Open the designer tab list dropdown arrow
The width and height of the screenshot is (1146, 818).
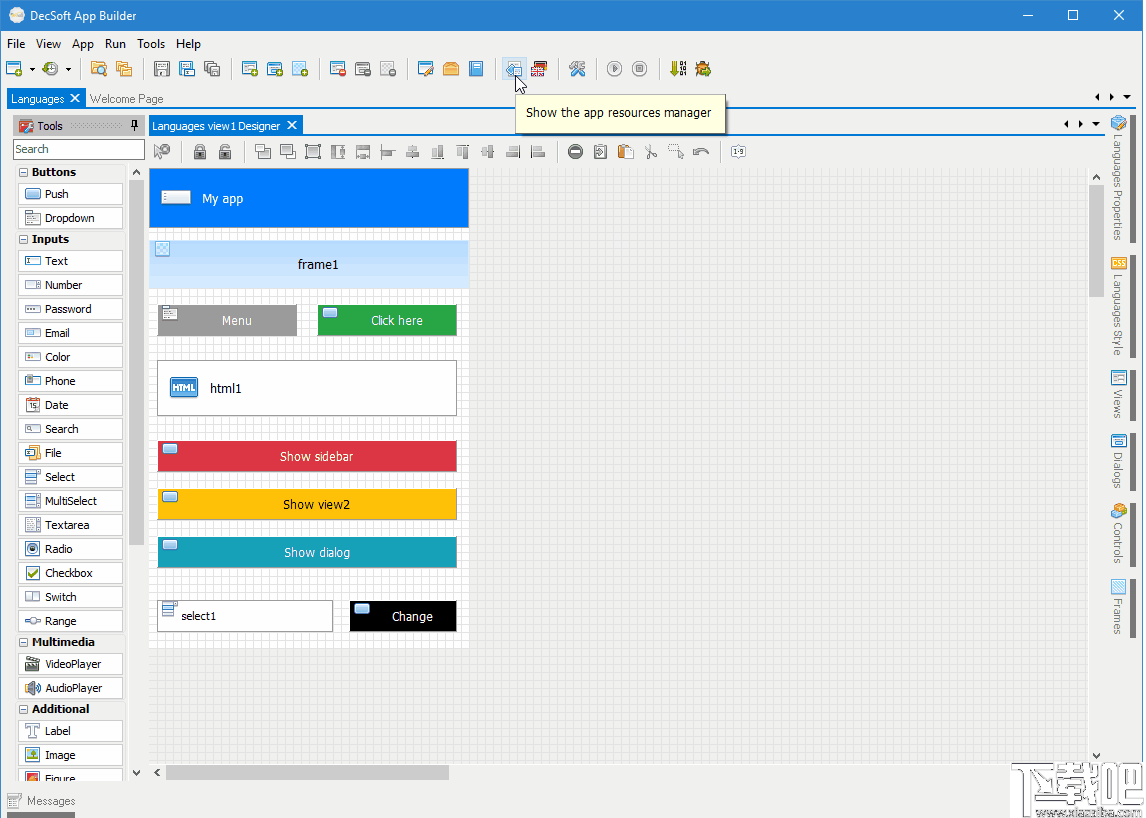(1096, 124)
